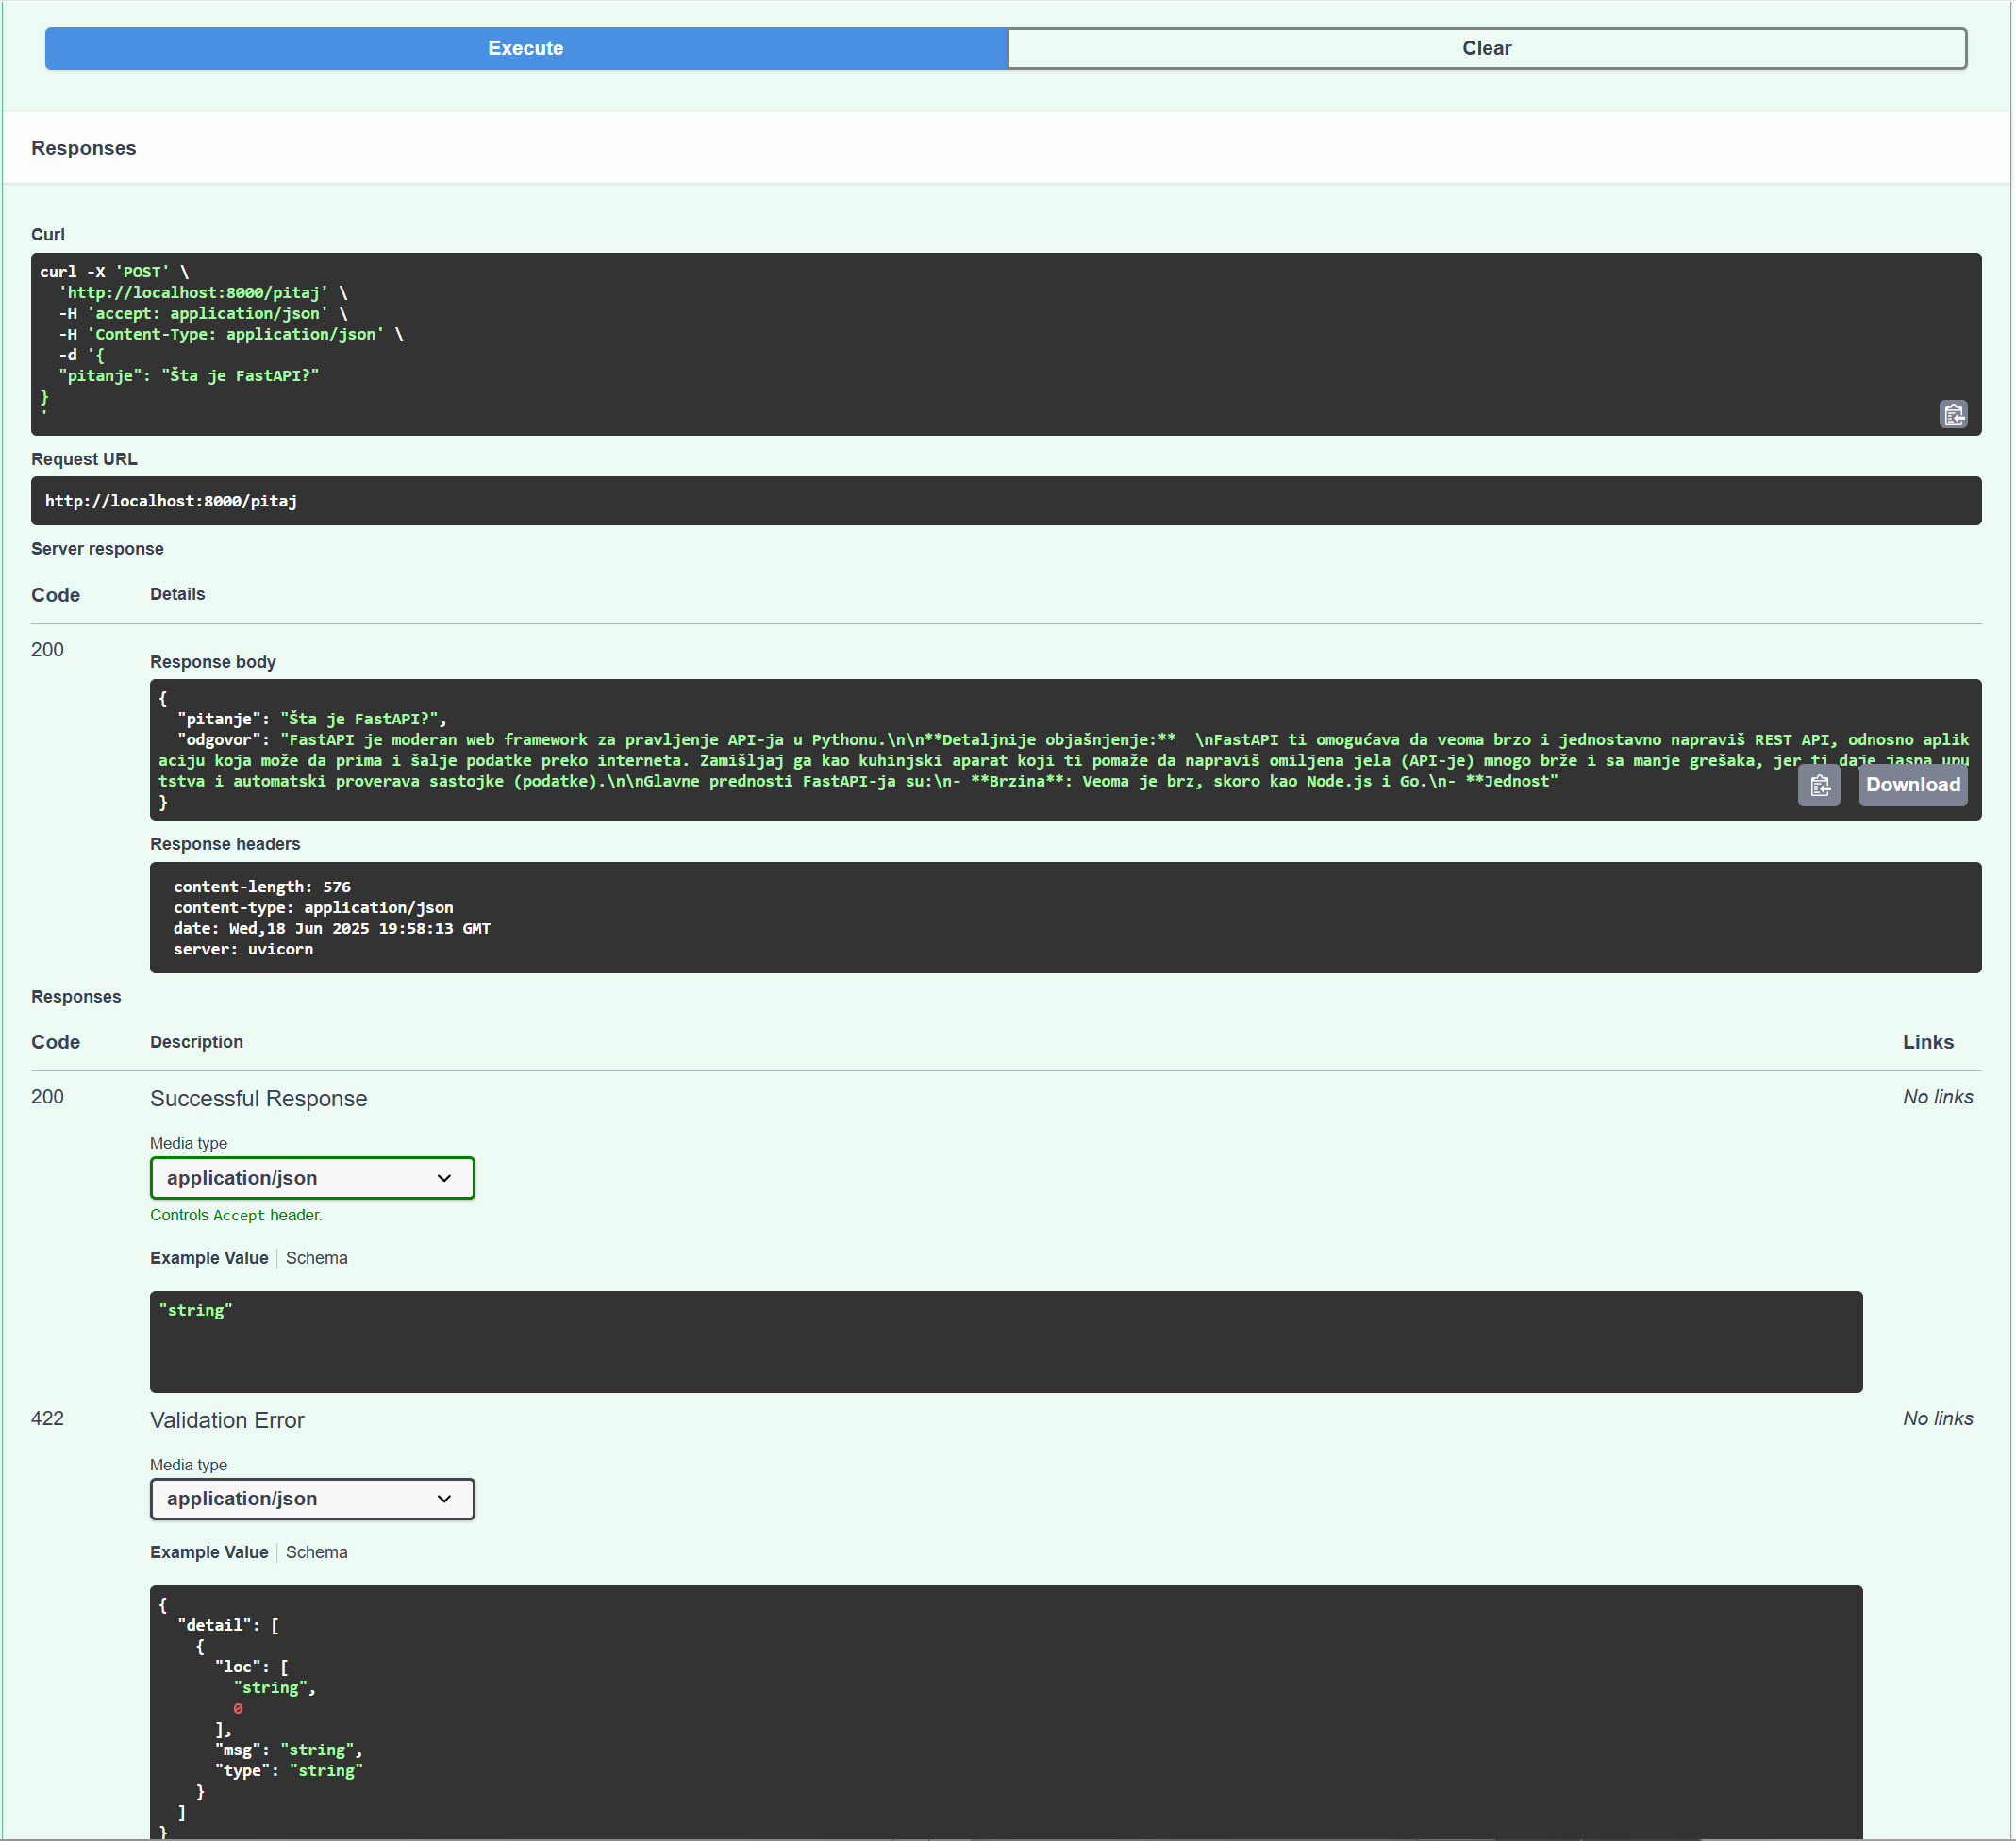Copy the curl command to clipboard
The width and height of the screenshot is (2016, 1841).
(1954, 413)
